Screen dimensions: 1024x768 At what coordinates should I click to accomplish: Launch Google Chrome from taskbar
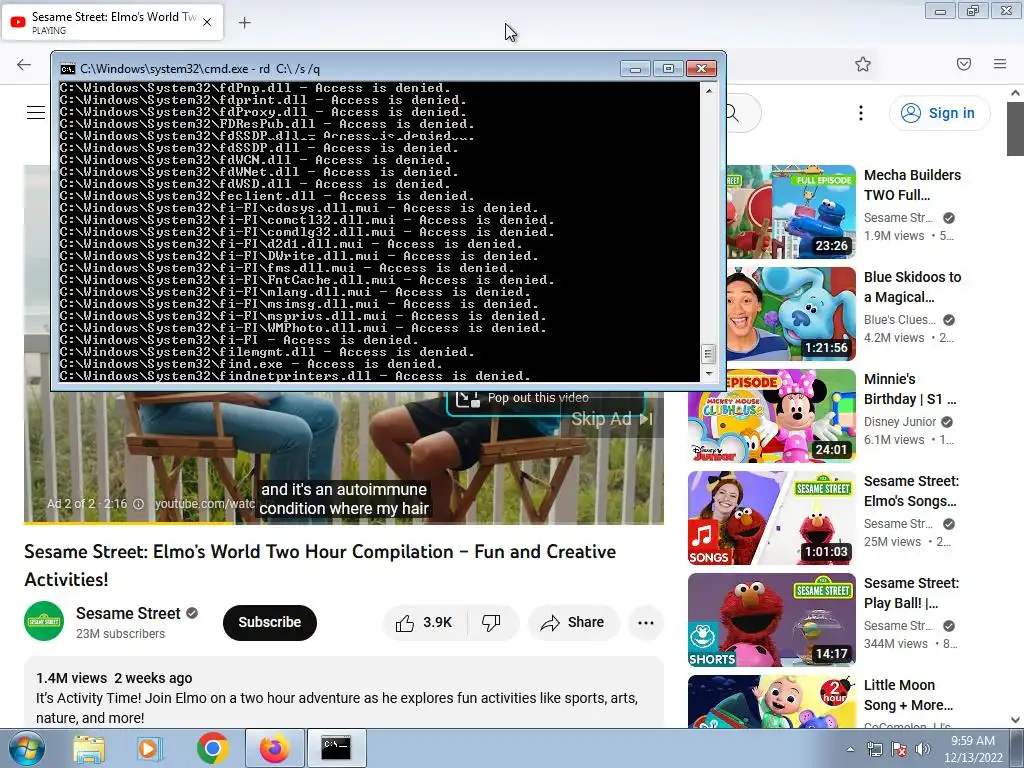coord(212,748)
